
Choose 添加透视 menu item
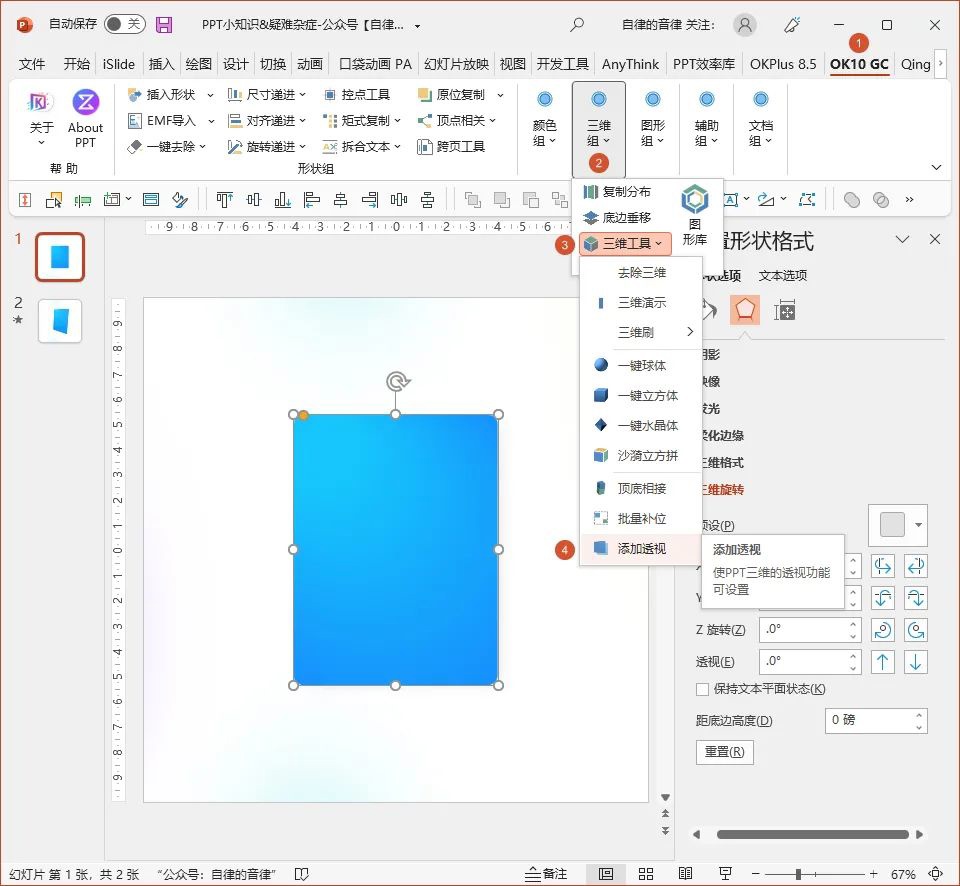point(640,548)
